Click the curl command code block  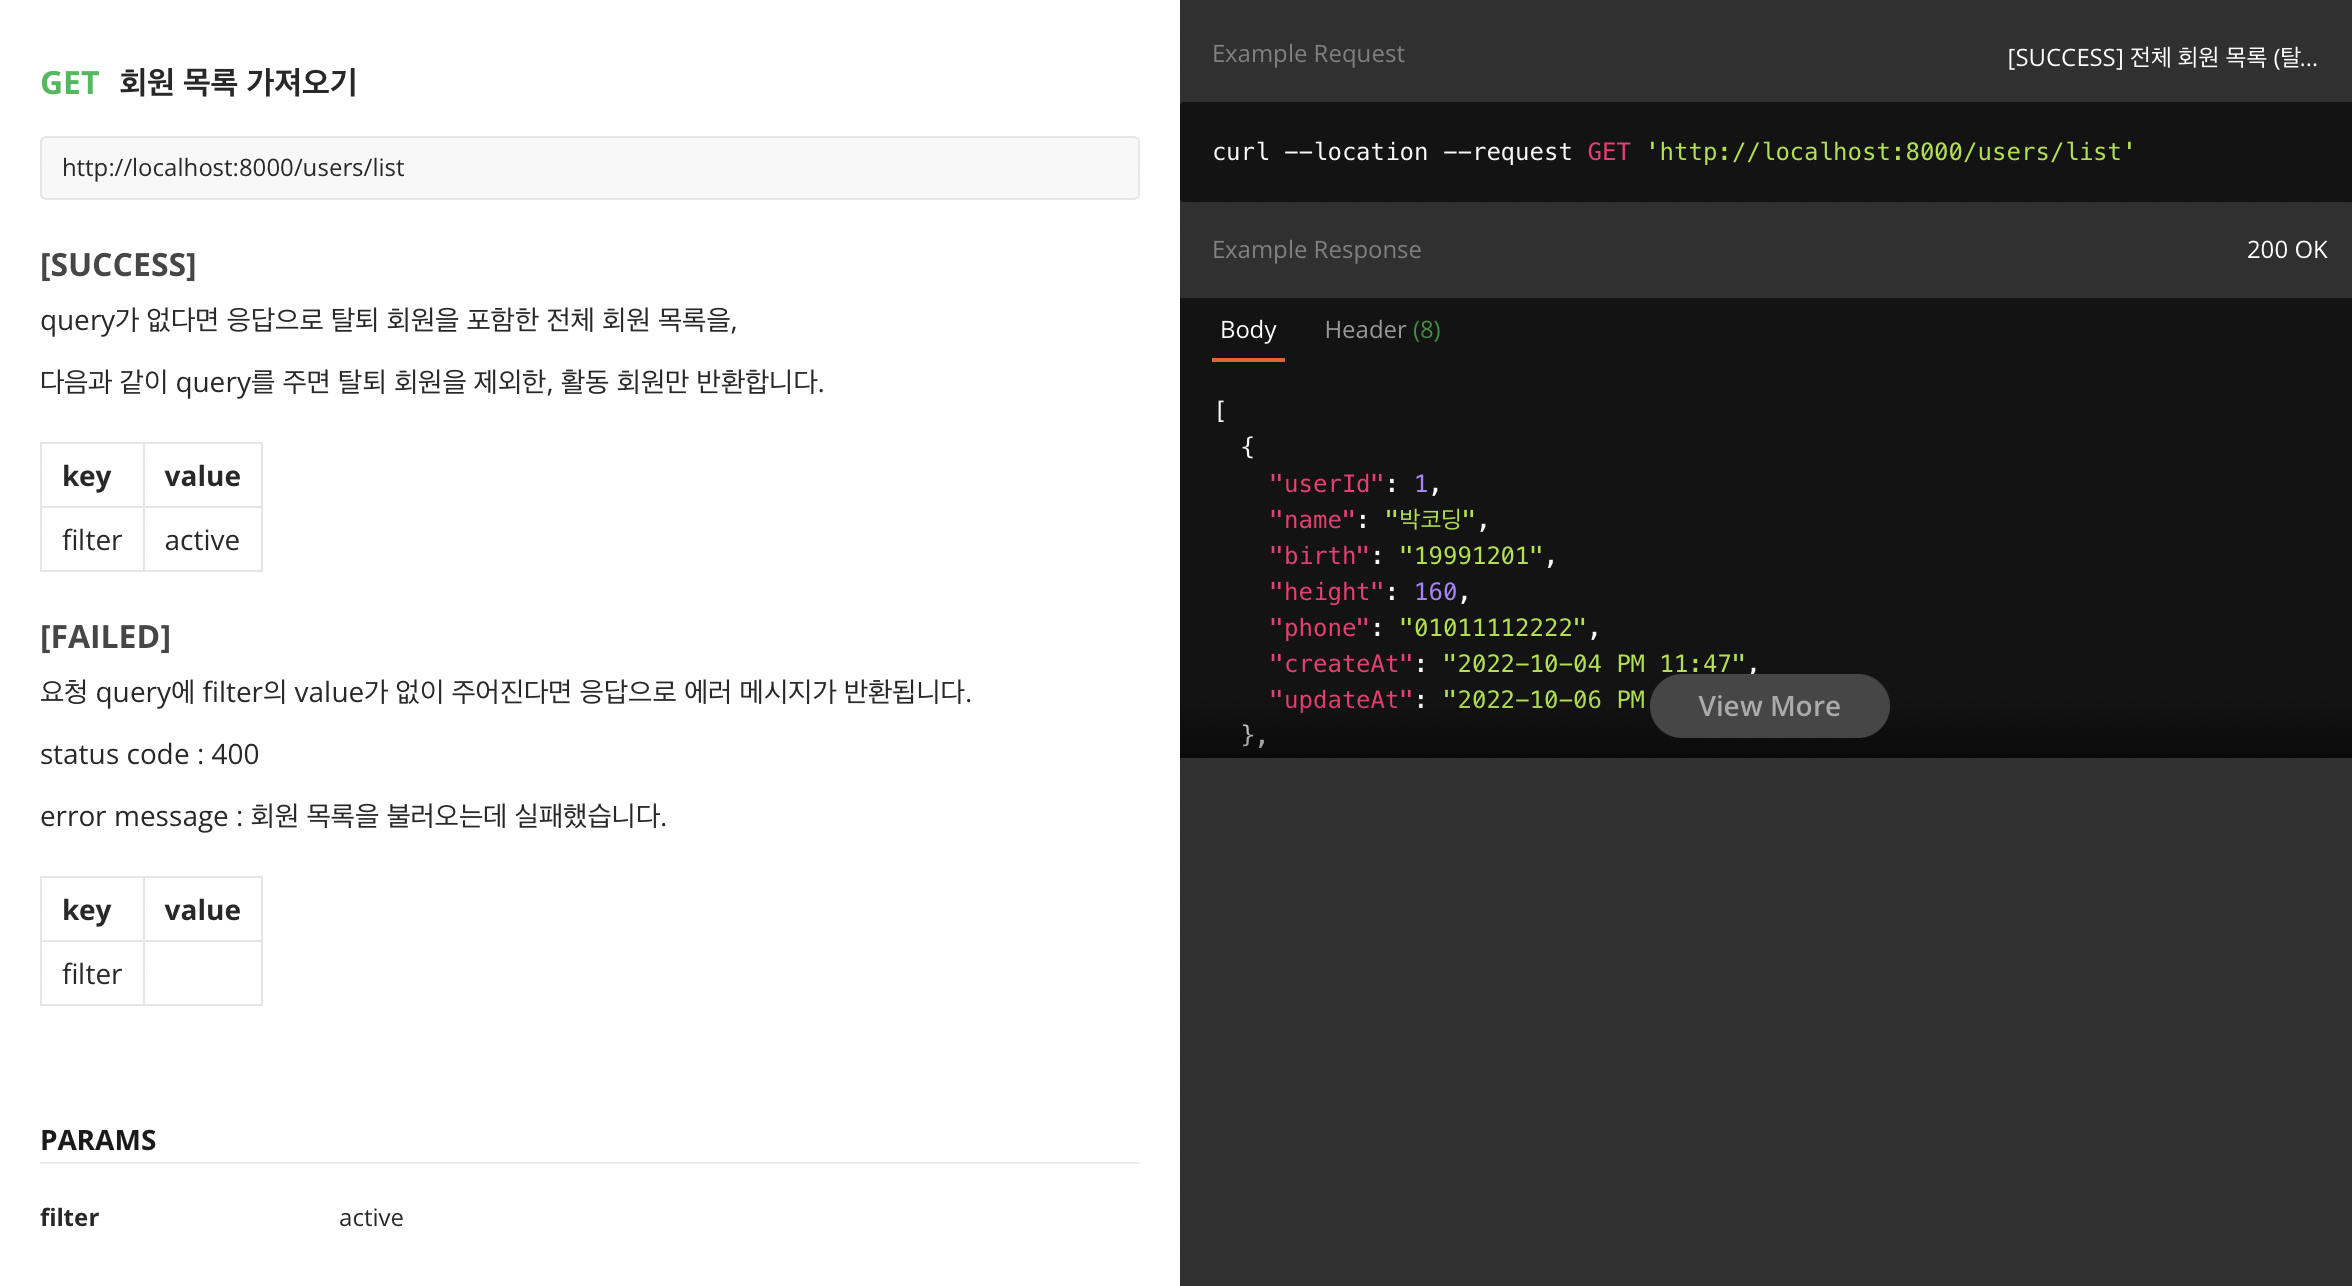click(1672, 151)
